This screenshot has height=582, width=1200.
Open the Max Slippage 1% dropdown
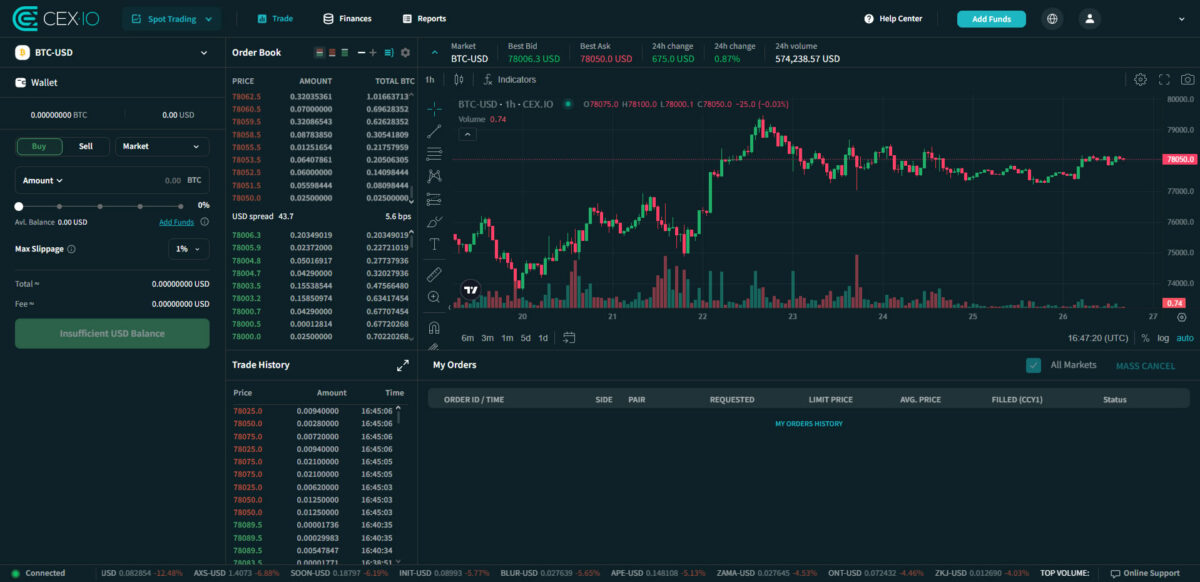(x=188, y=249)
